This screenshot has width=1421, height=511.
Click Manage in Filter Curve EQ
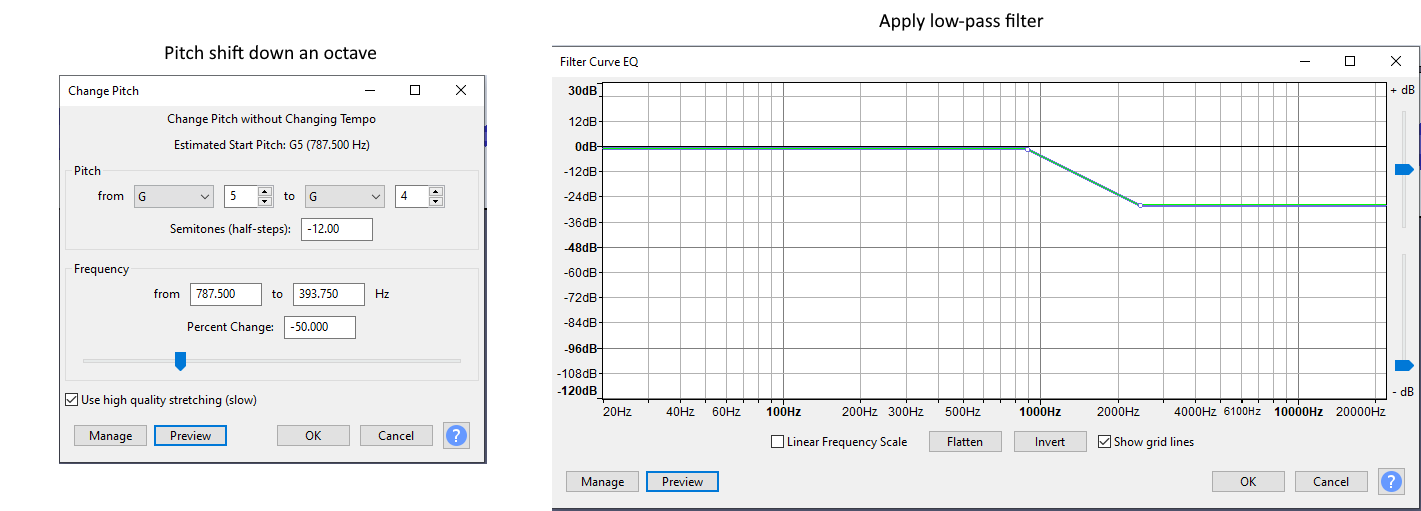602,482
